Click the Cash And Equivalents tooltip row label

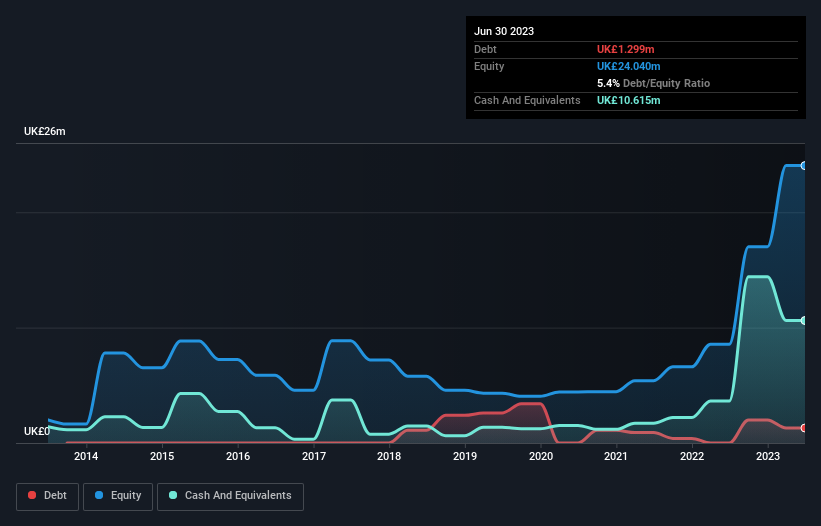point(527,100)
